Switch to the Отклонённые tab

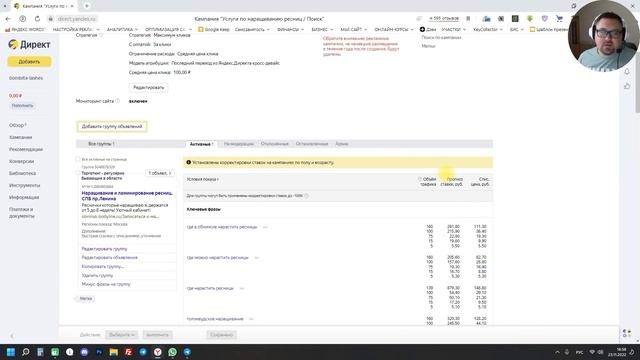point(275,144)
